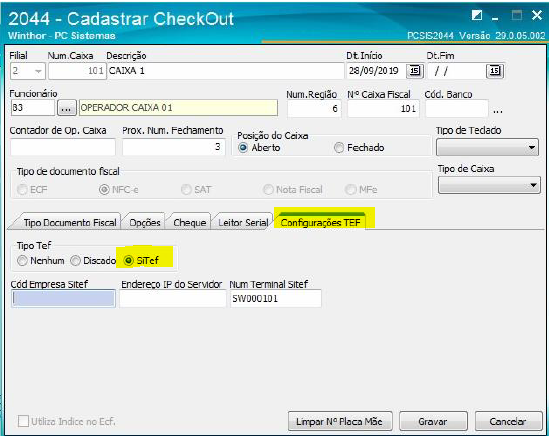Edit the Funcionário code field
This screenshot has height=436, width=549.
(33, 108)
